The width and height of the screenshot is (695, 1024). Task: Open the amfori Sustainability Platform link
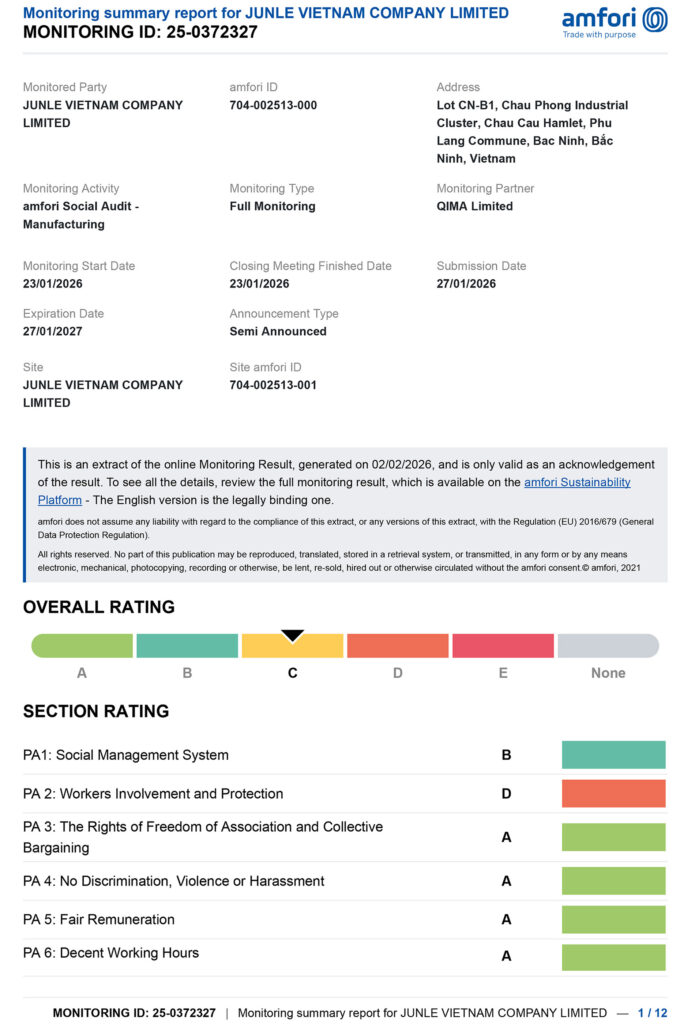(x=577, y=482)
